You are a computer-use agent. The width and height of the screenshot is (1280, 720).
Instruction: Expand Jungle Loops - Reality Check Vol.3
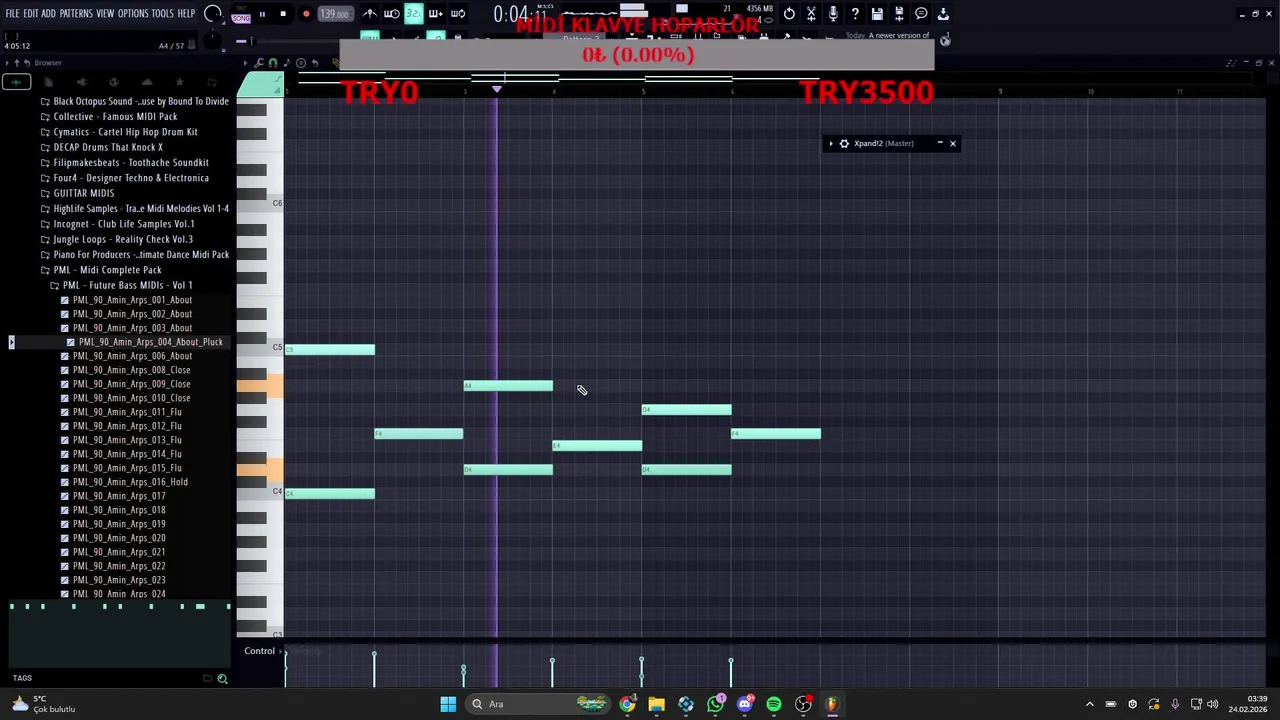(117, 239)
